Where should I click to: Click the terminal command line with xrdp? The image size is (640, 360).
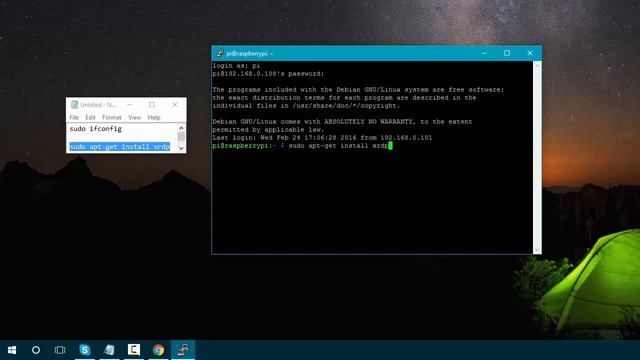[x=302, y=146]
